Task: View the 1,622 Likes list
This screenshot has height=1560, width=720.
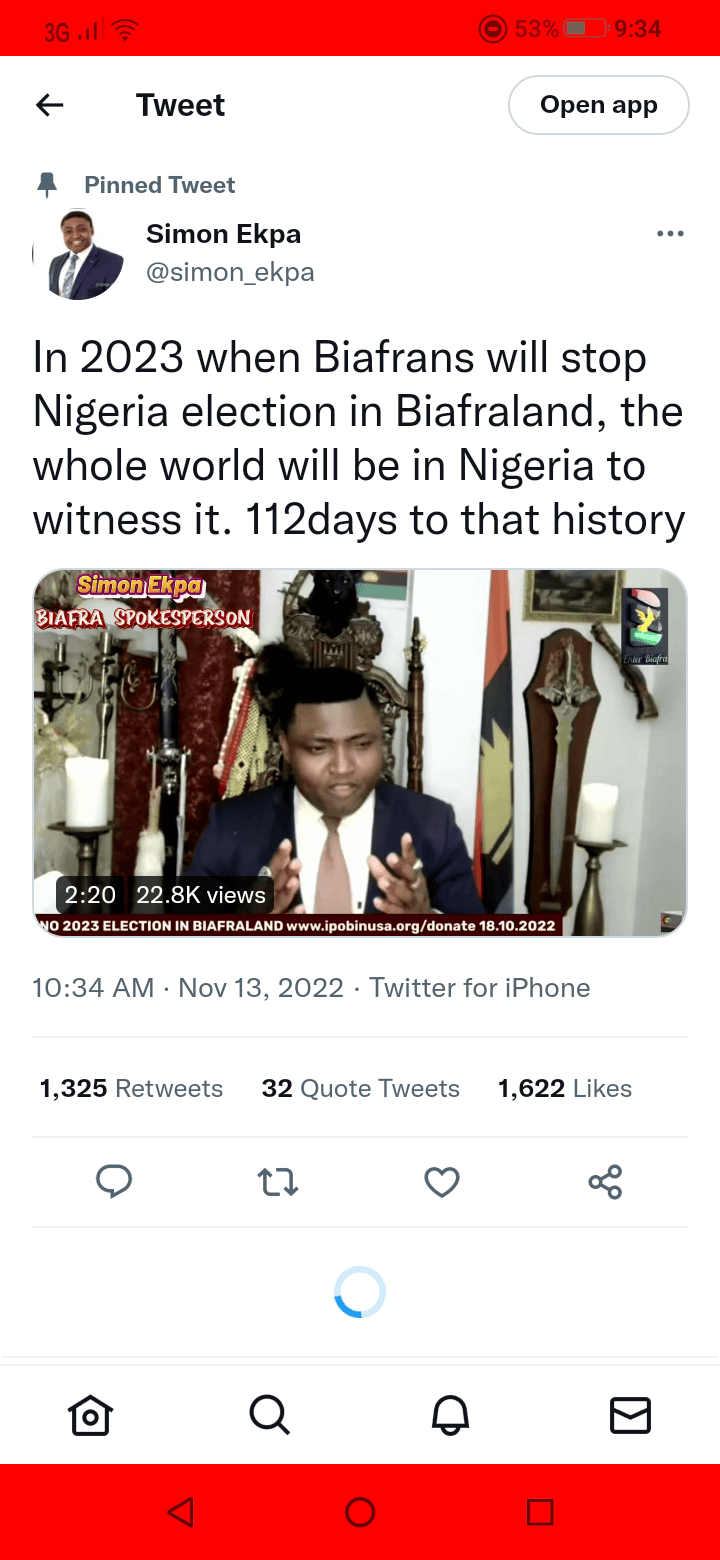Action: point(565,1088)
